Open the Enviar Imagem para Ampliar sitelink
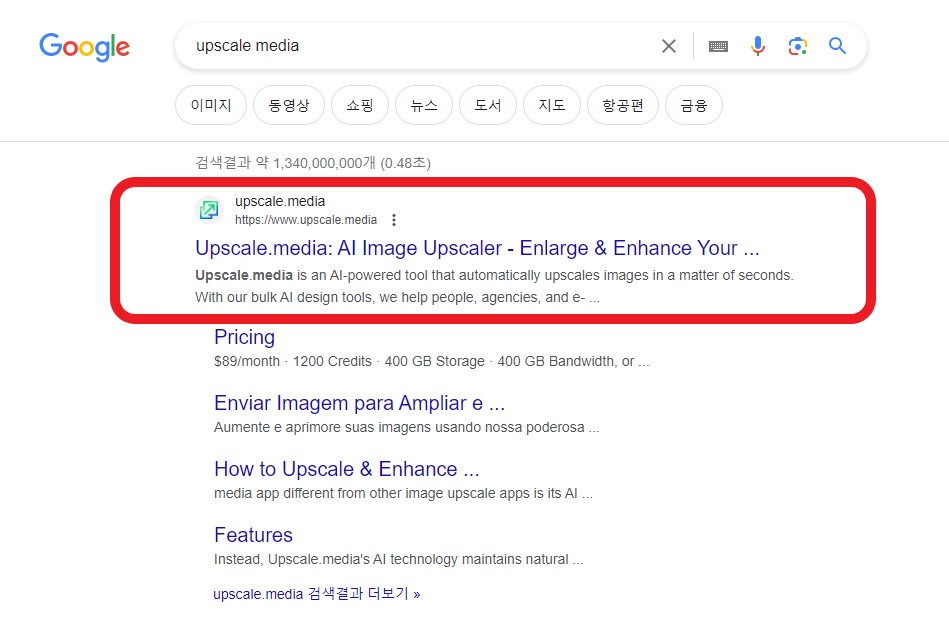 (x=360, y=403)
